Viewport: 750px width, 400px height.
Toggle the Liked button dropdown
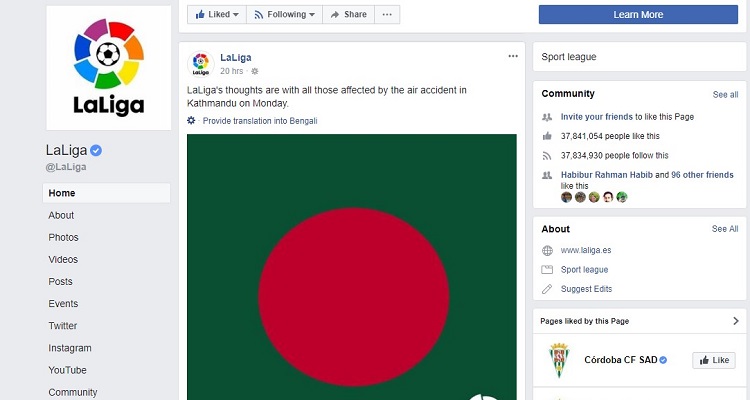[217, 15]
